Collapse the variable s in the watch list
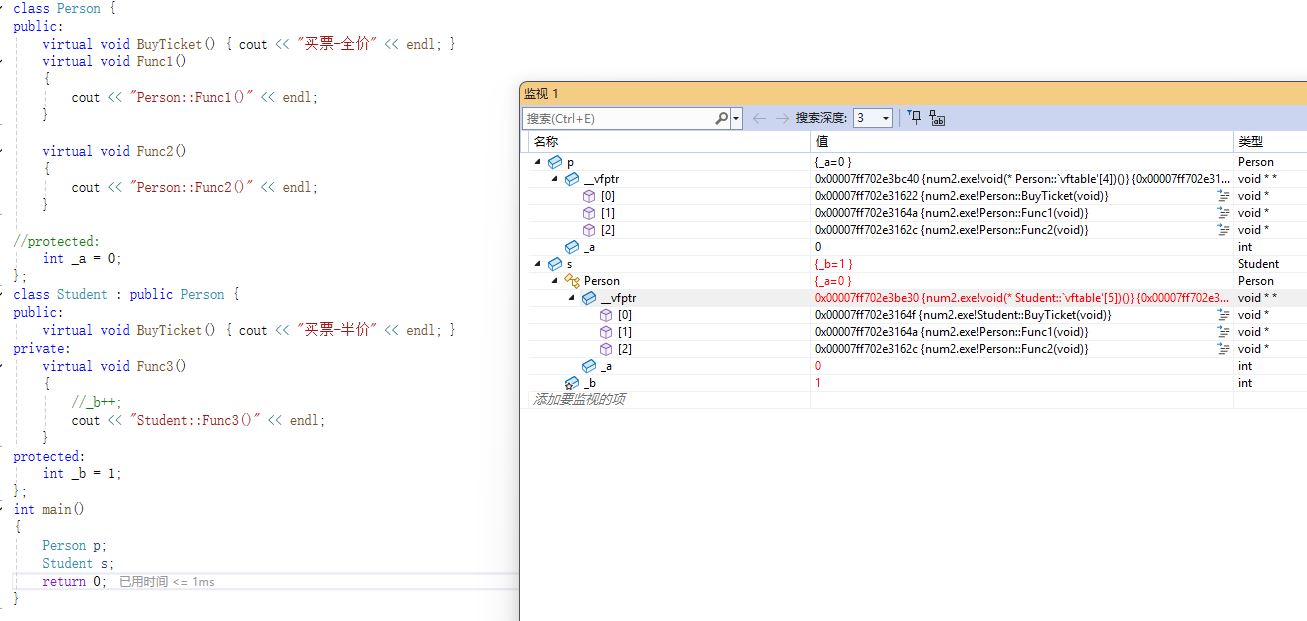This screenshot has width=1307, height=621. click(x=537, y=264)
